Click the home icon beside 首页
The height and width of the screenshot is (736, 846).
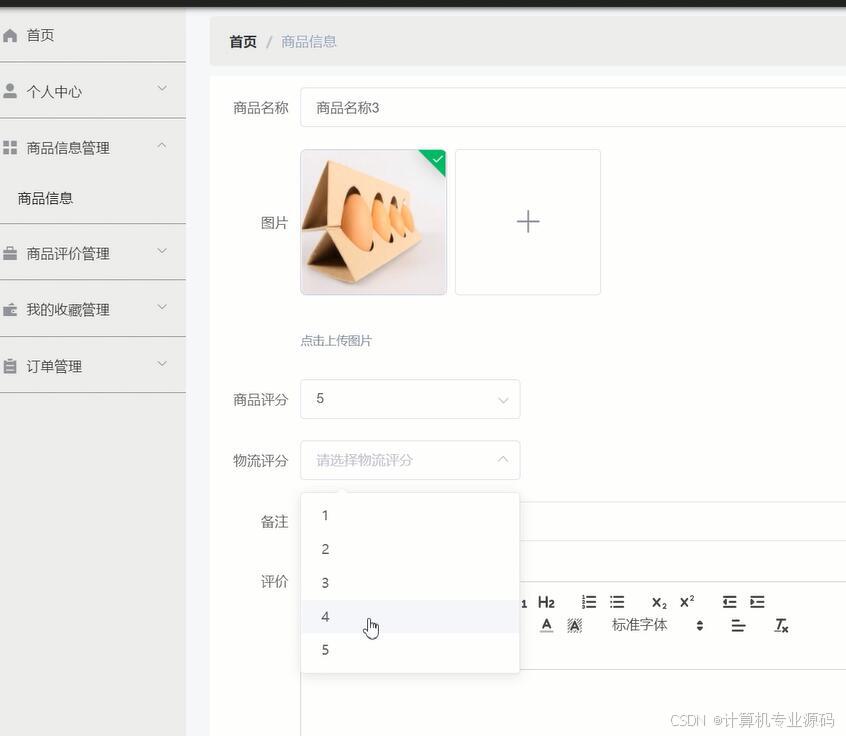(10, 36)
